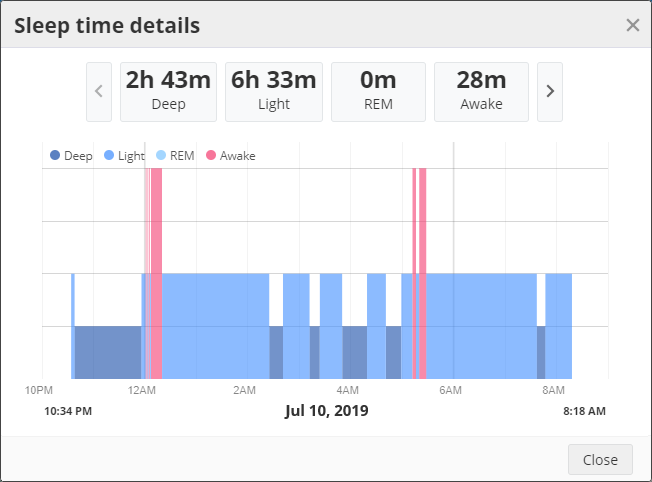Image resolution: width=652 pixels, height=482 pixels.
Task: Click the deep sleep block near 4AM
Action: pos(355,352)
